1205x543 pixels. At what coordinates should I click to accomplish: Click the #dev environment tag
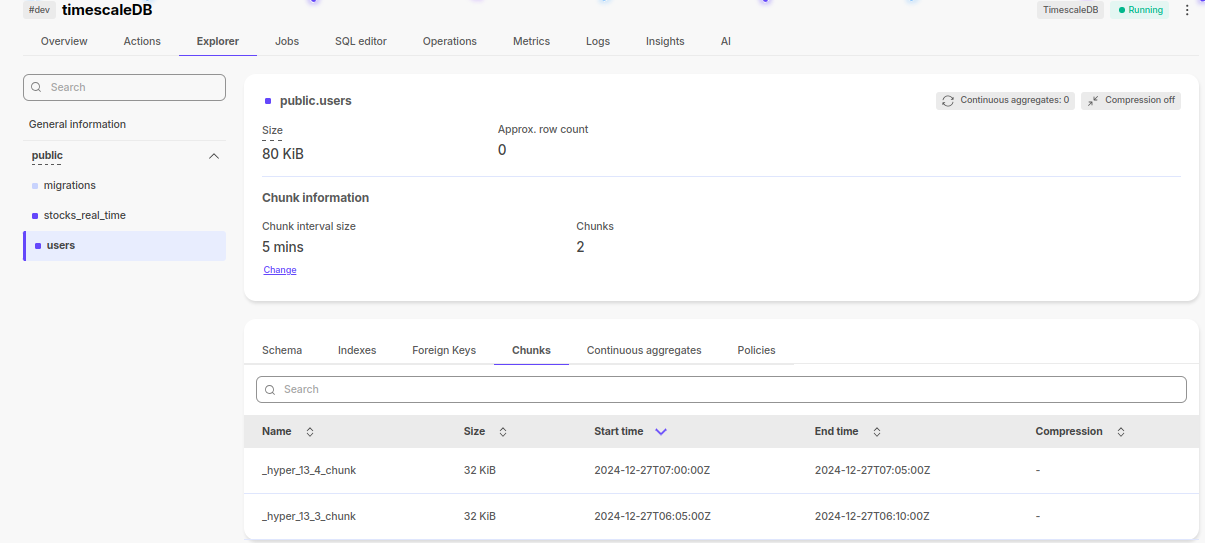click(40, 10)
